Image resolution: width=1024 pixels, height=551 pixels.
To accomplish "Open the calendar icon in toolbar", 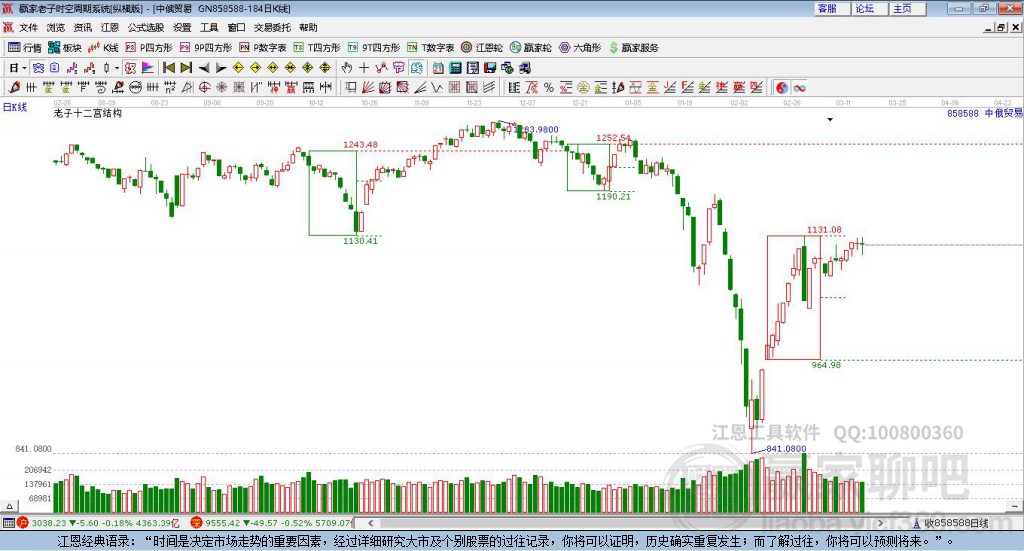I will coord(438,67).
